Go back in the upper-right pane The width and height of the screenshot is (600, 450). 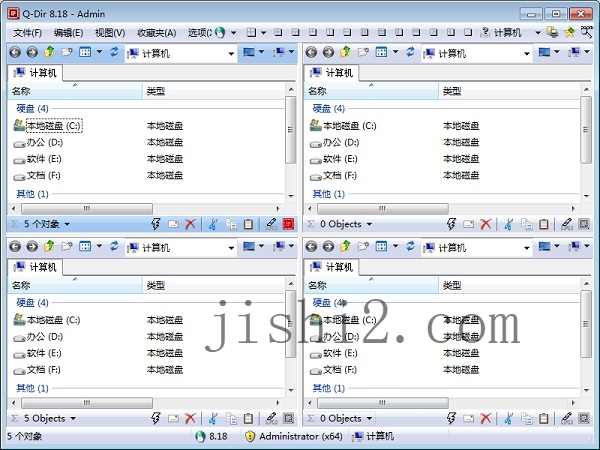coord(311,52)
